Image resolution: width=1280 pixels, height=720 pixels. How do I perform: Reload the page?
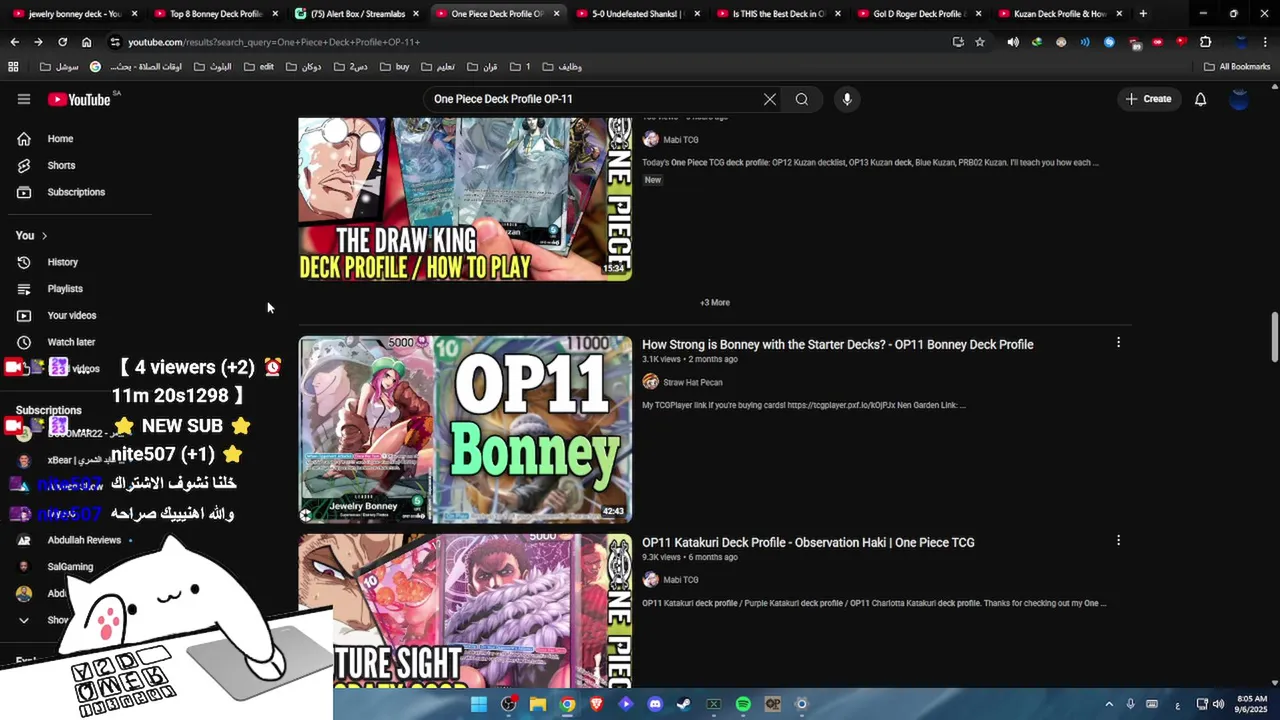(62, 42)
